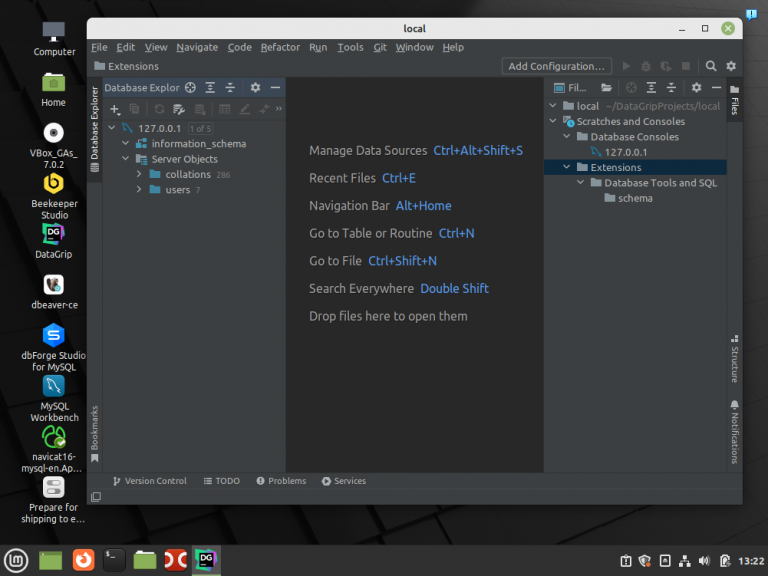Select the 127.0.0.1 console in Files tree
This screenshot has height=576, width=768.
[x=625, y=152]
